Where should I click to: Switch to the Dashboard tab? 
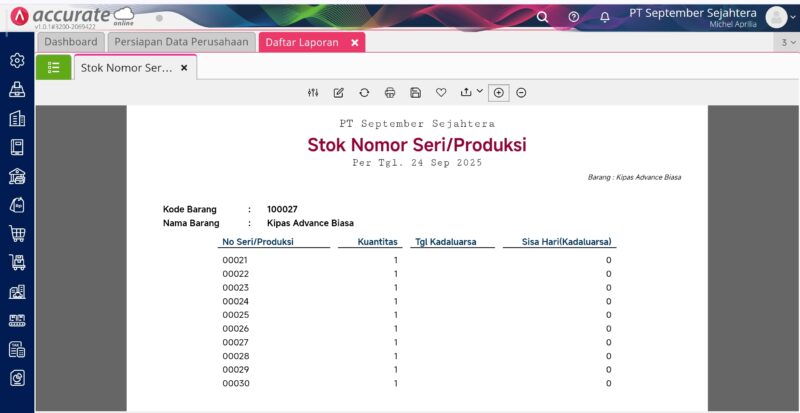point(71,42)
